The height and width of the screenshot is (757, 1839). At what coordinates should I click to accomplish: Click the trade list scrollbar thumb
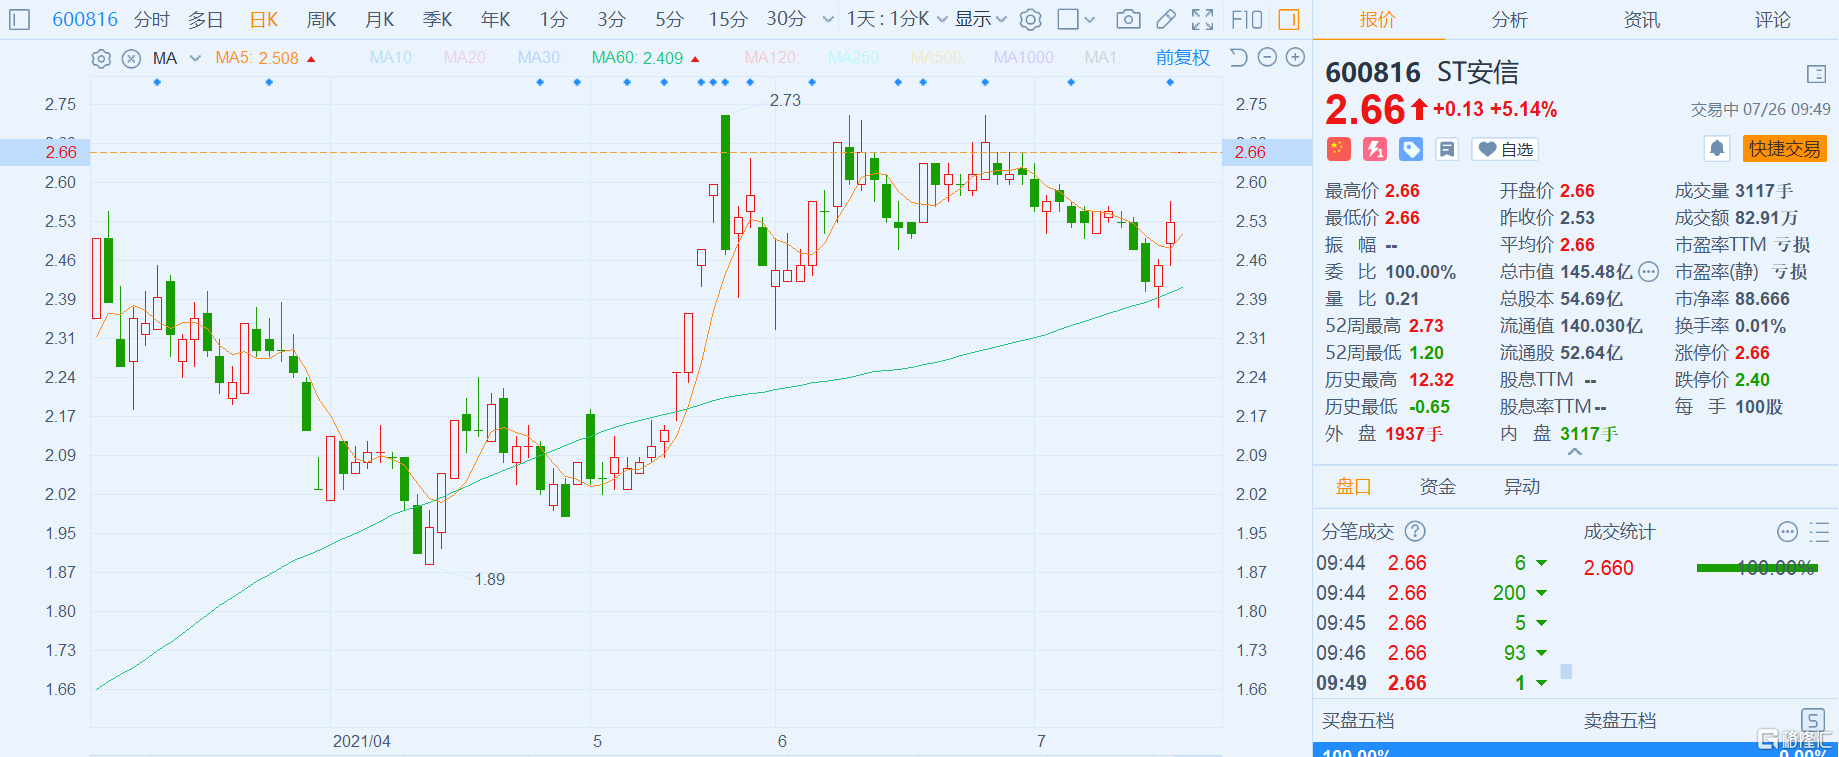1566,672
